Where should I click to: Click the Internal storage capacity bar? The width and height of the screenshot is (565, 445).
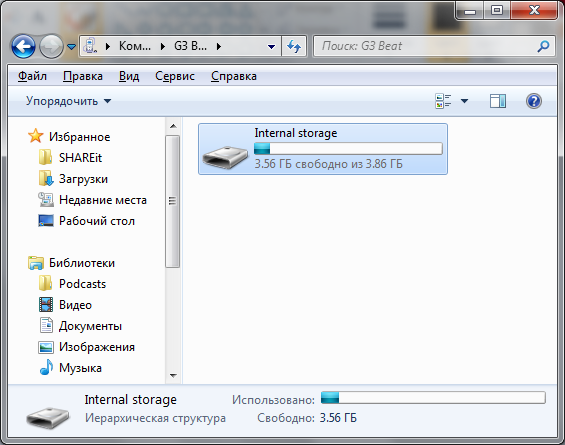click(x=348, y=148)
